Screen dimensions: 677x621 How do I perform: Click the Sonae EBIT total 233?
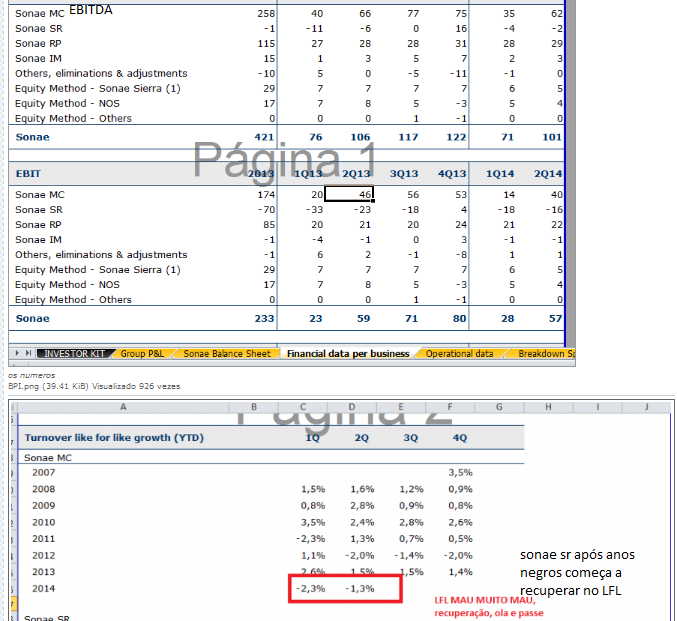pyautogui.click(x=264, y=319)
